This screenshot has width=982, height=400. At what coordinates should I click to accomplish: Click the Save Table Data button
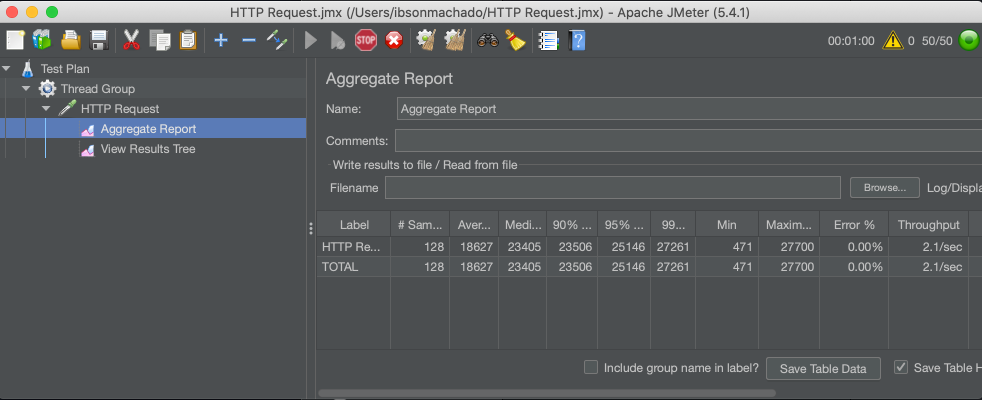tap(823, 369)
